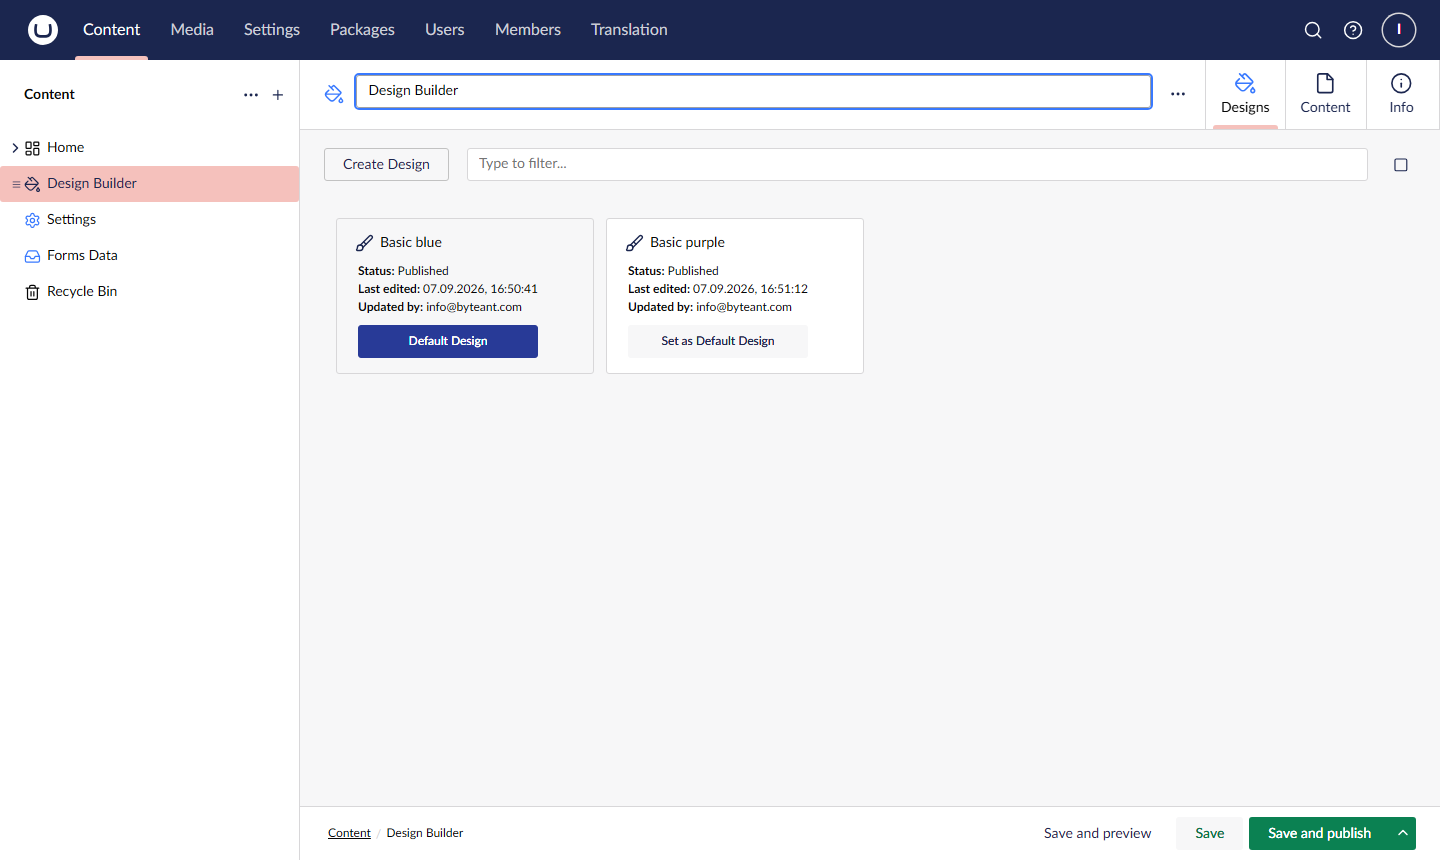Click the Create Design button

(386, 165)
